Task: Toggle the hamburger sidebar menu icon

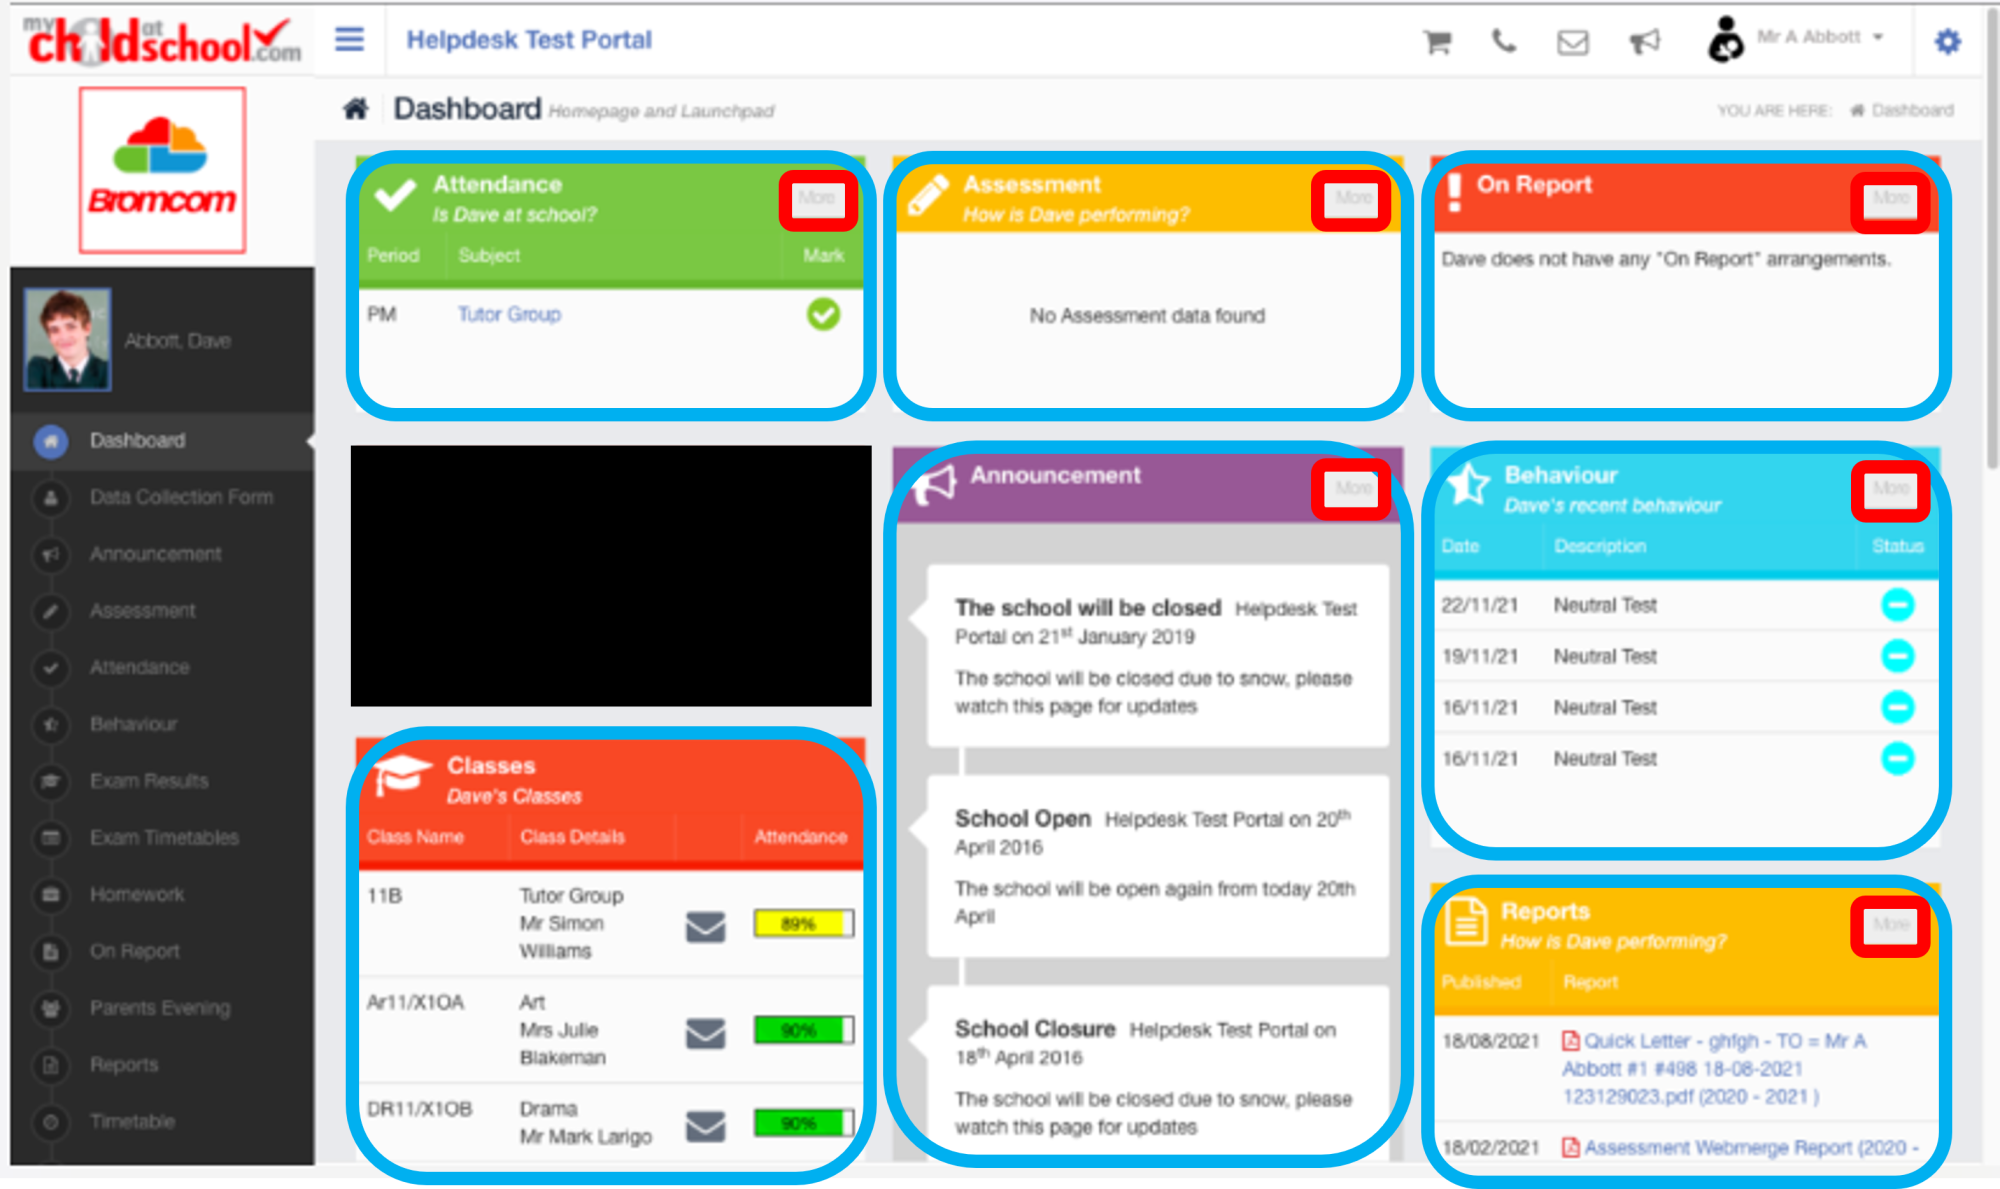Action: (x=349, y=40)
